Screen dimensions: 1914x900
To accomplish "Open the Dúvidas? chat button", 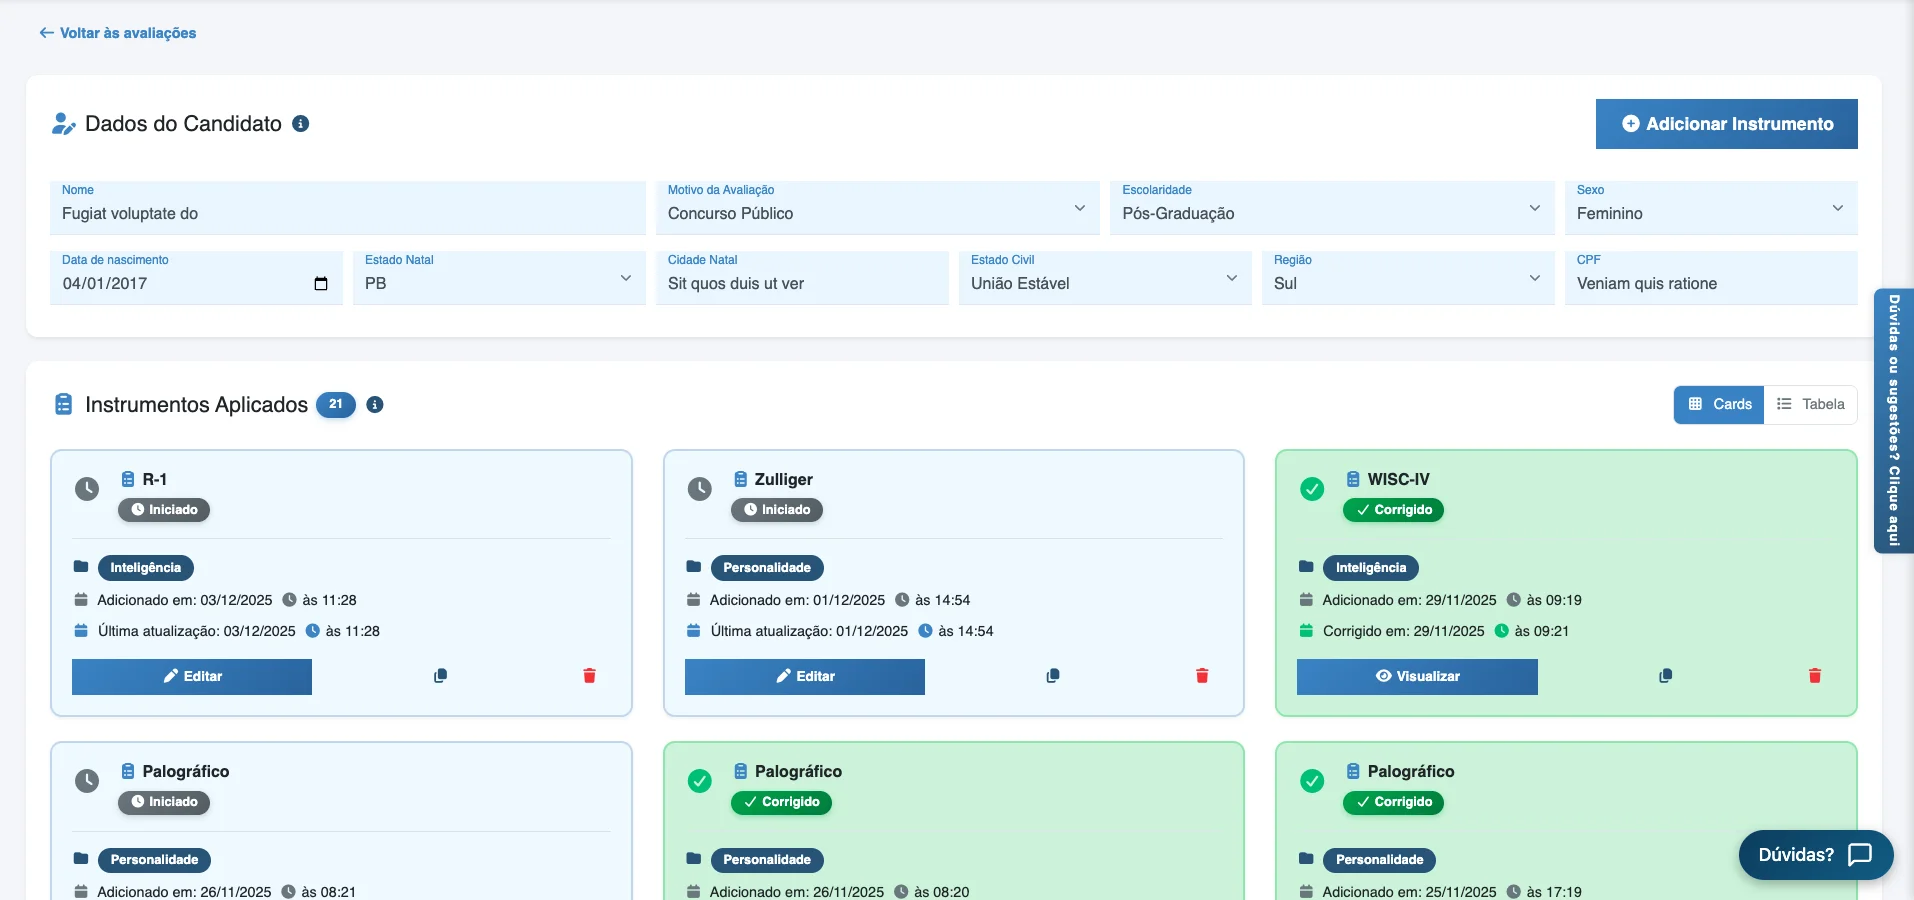I will [1815, 855].
